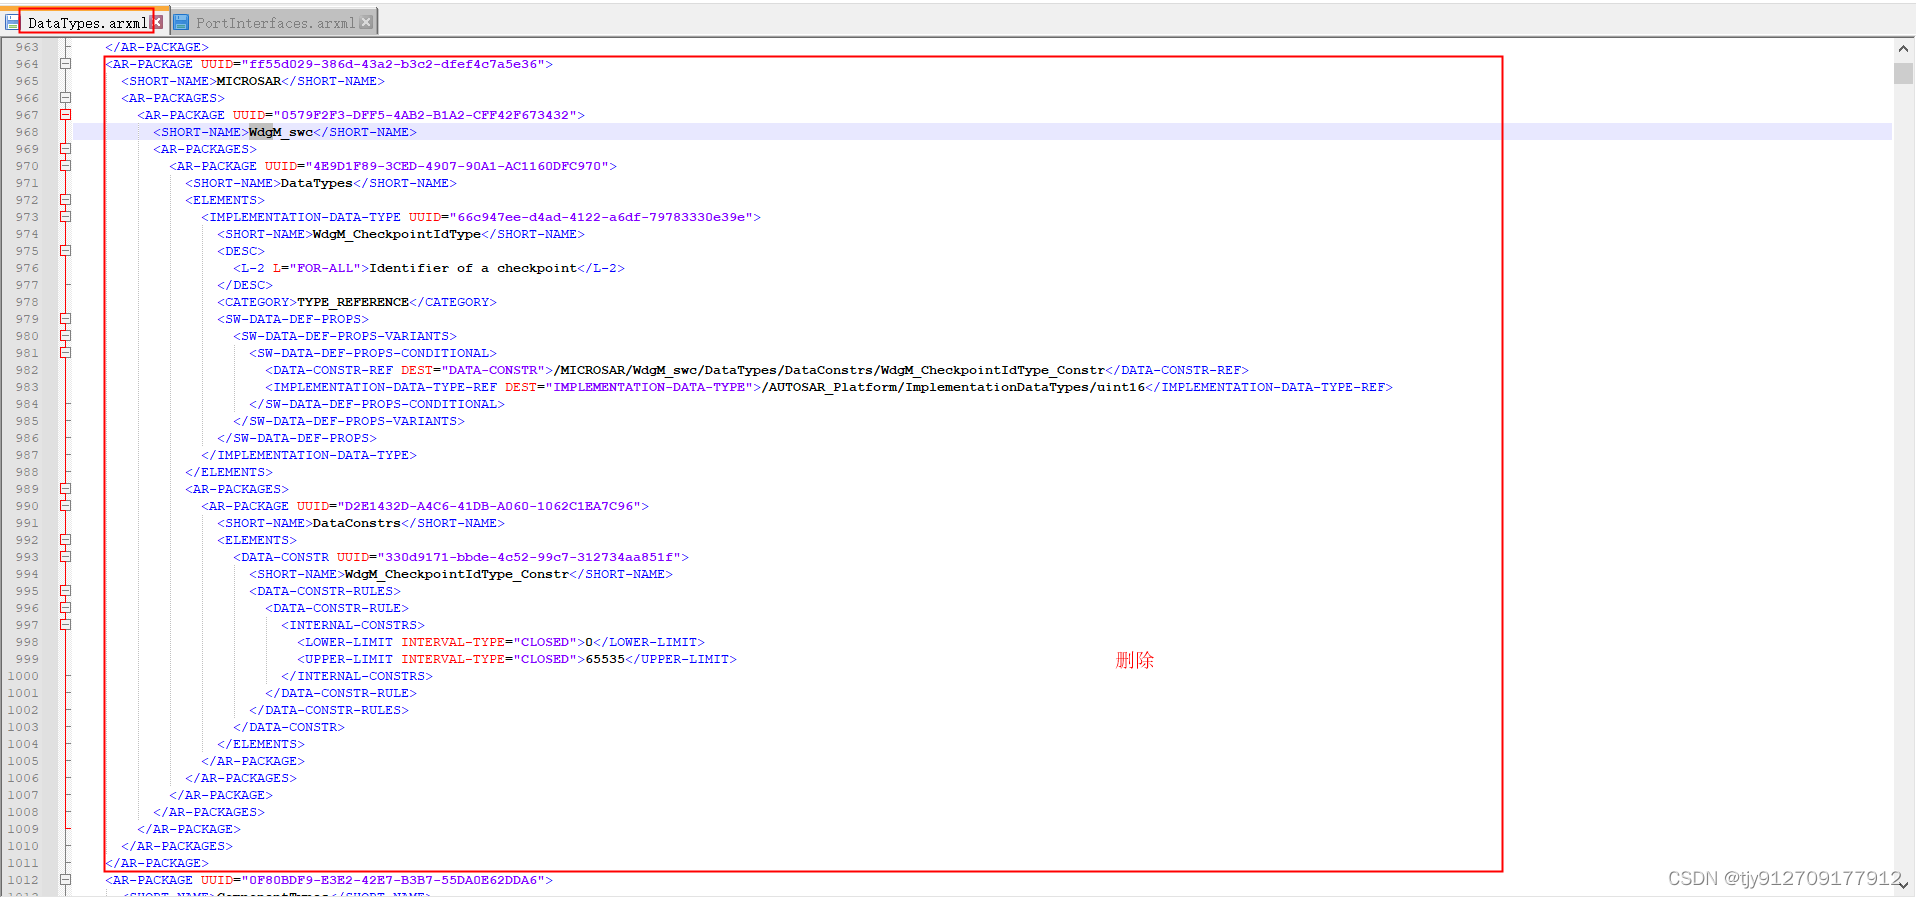Click the save icon on DataTypes.arxml tab
The height and width of the screenshot is (898, 1916).
tap(12, 22)
